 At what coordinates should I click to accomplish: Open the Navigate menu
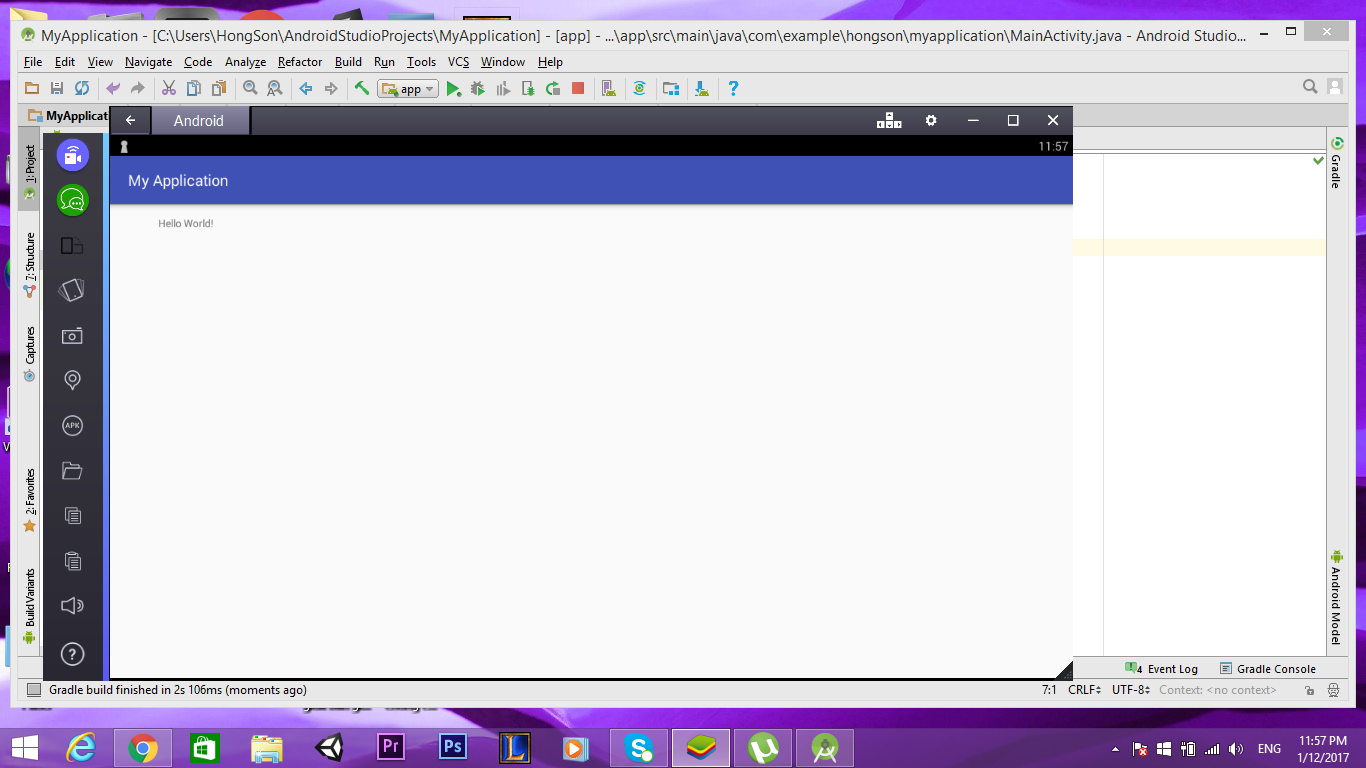pyautogui.click(x=148, y=62)
